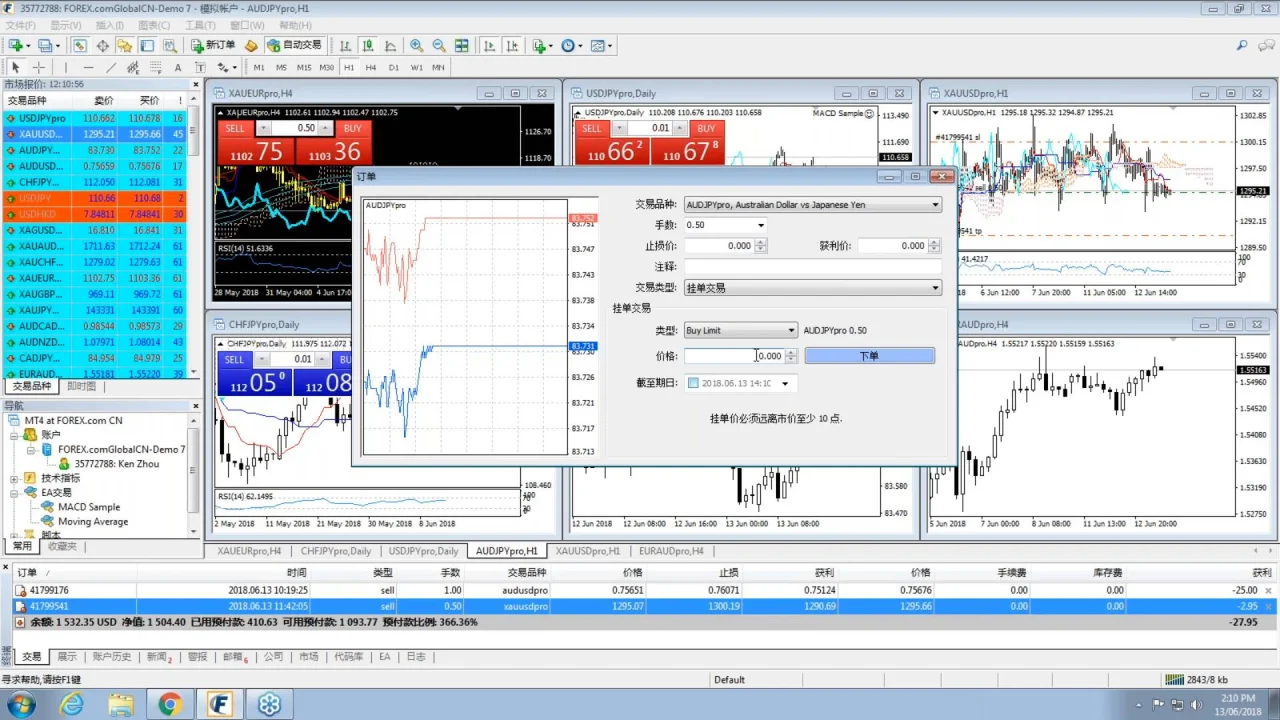The image size is (1280, 720).
Task: Click the 新订单 new order button
Action: [x=211, y=45]
